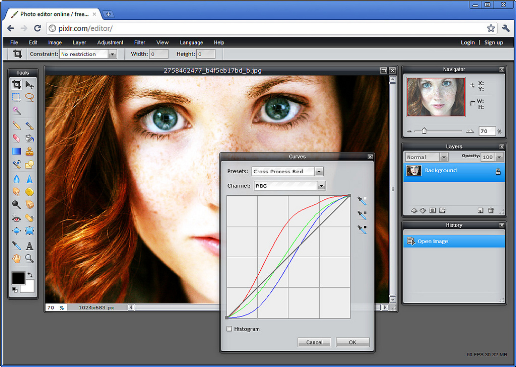
Task: Select the pink Eraser tool
Action: pos(16,138)
